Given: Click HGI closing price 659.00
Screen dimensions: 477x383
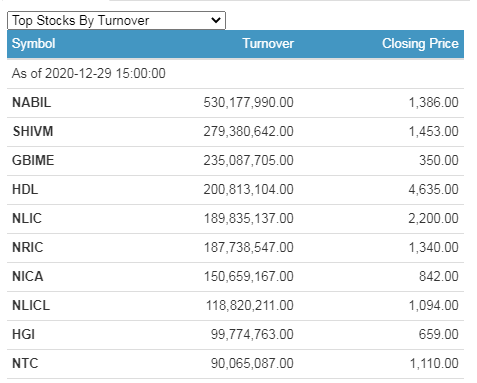Looking at the screenshot, I should [439, 334].
